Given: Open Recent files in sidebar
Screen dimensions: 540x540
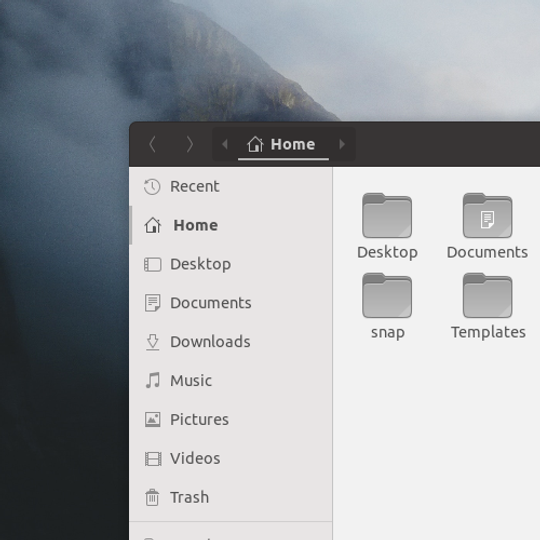Looking at the screenshot, I should [231, 187].
